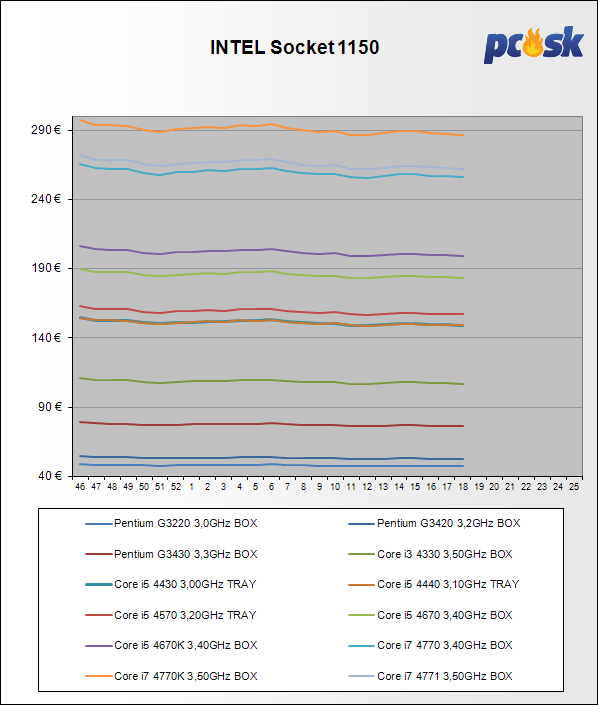Select the Core i7 4771 3,50GHz BOX legend item

pos(430,676)
